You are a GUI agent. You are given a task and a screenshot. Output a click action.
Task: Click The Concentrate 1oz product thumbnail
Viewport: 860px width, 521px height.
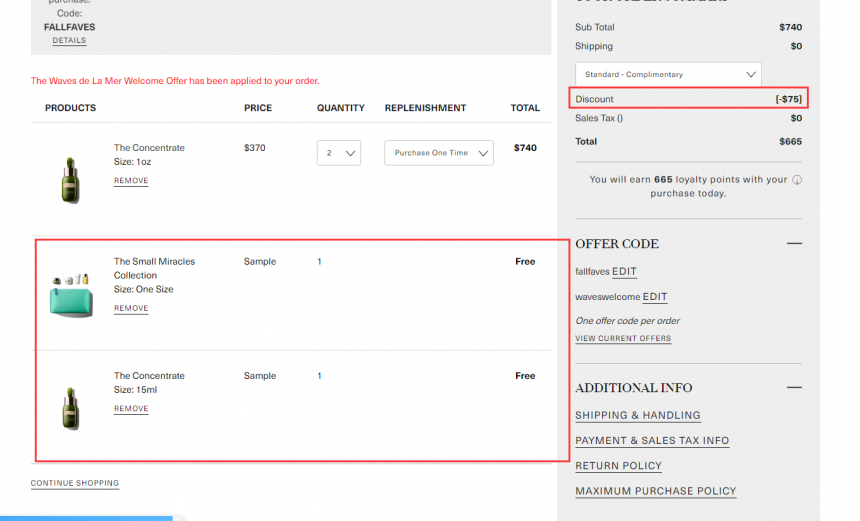tap(70, 180)
